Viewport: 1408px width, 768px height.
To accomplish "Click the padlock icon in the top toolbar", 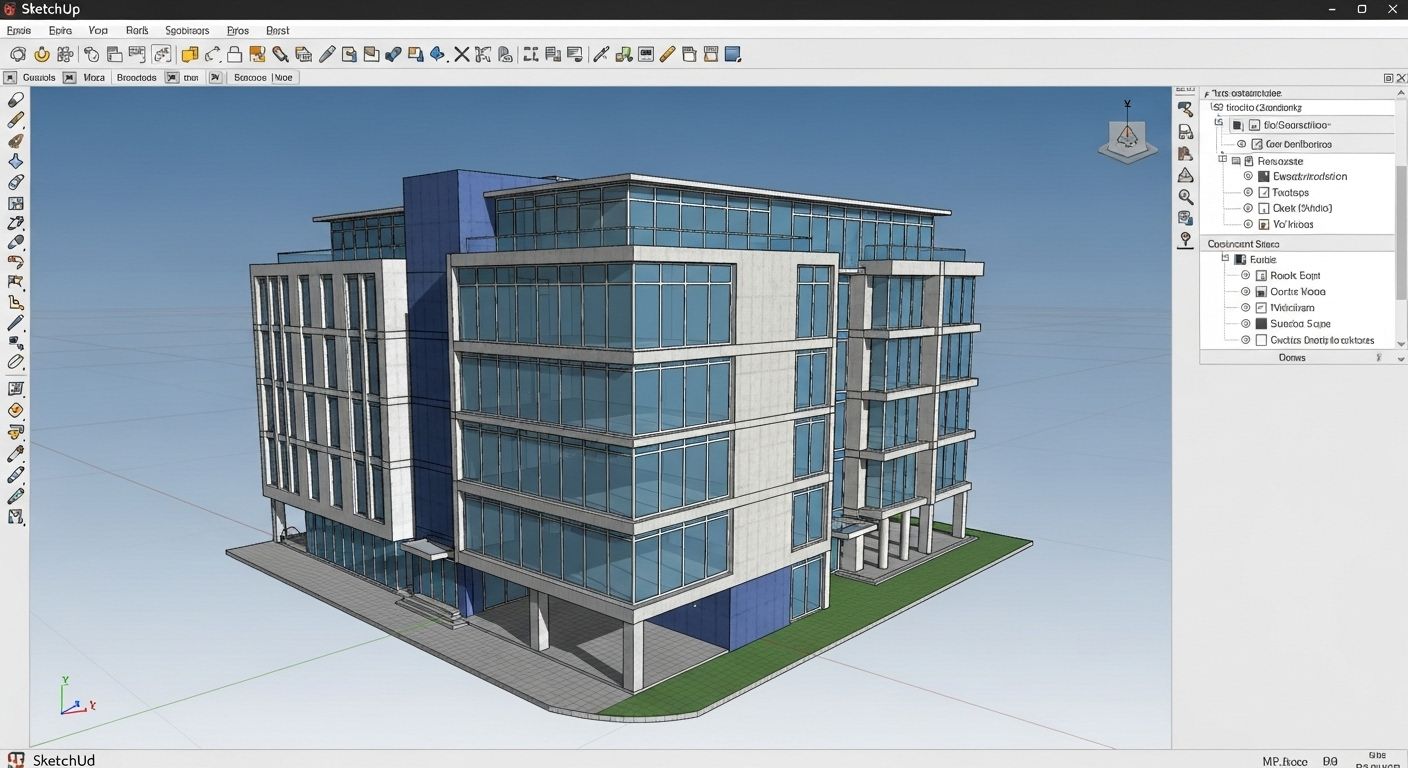I will point(234,54).
